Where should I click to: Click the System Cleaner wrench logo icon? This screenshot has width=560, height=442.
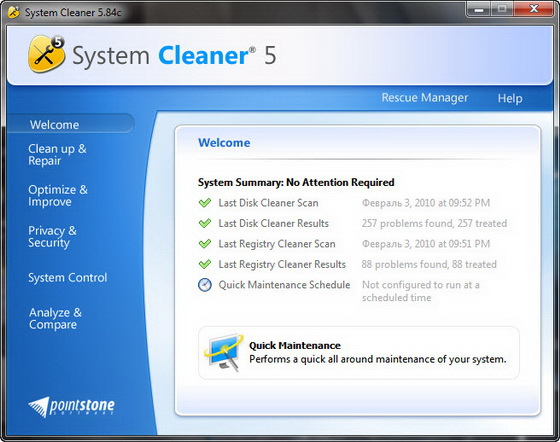coord(46,54)
